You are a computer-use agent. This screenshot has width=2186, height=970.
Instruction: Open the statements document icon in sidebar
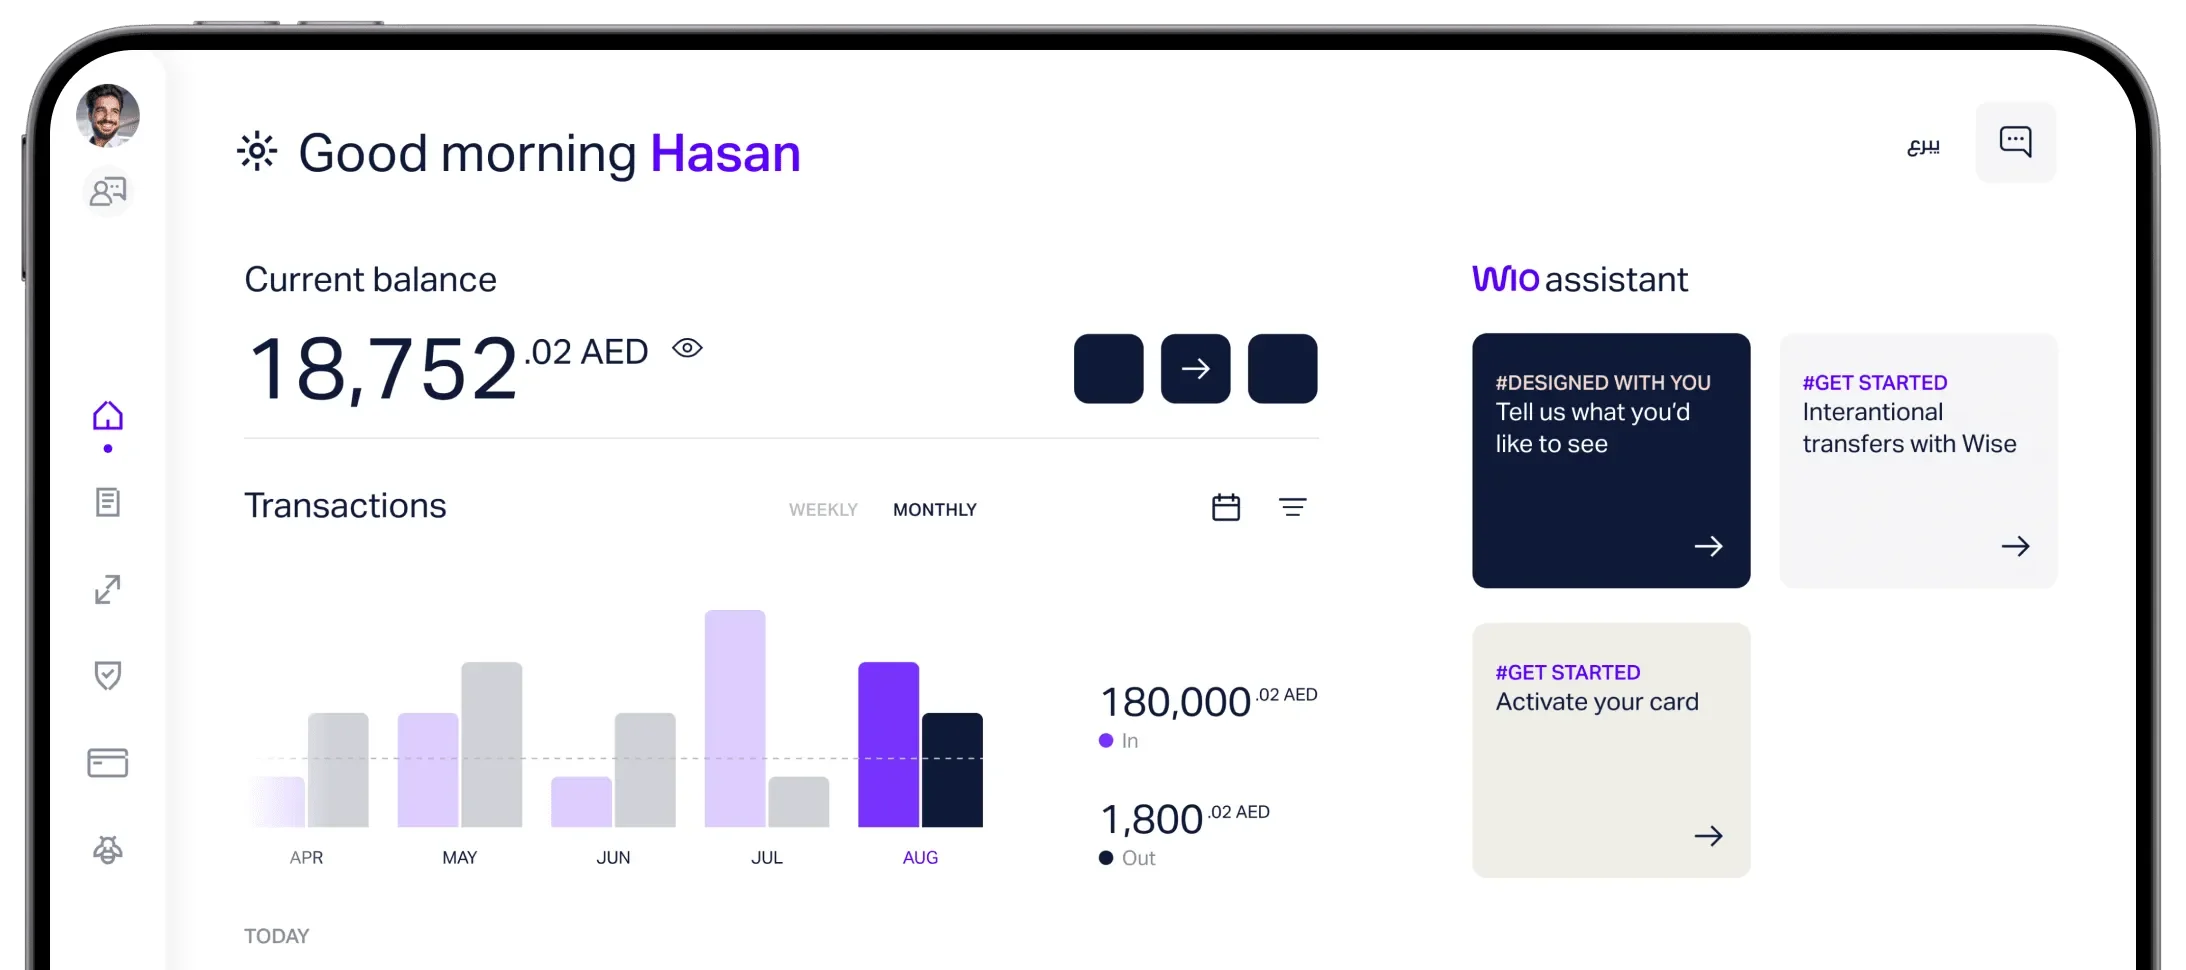[x=108, y=502]
